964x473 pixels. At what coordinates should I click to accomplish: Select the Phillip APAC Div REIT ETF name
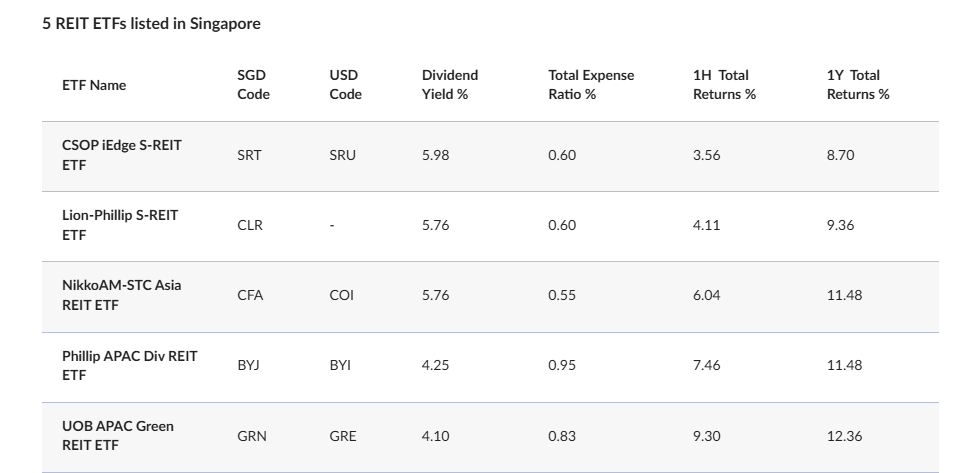[130, 365]
